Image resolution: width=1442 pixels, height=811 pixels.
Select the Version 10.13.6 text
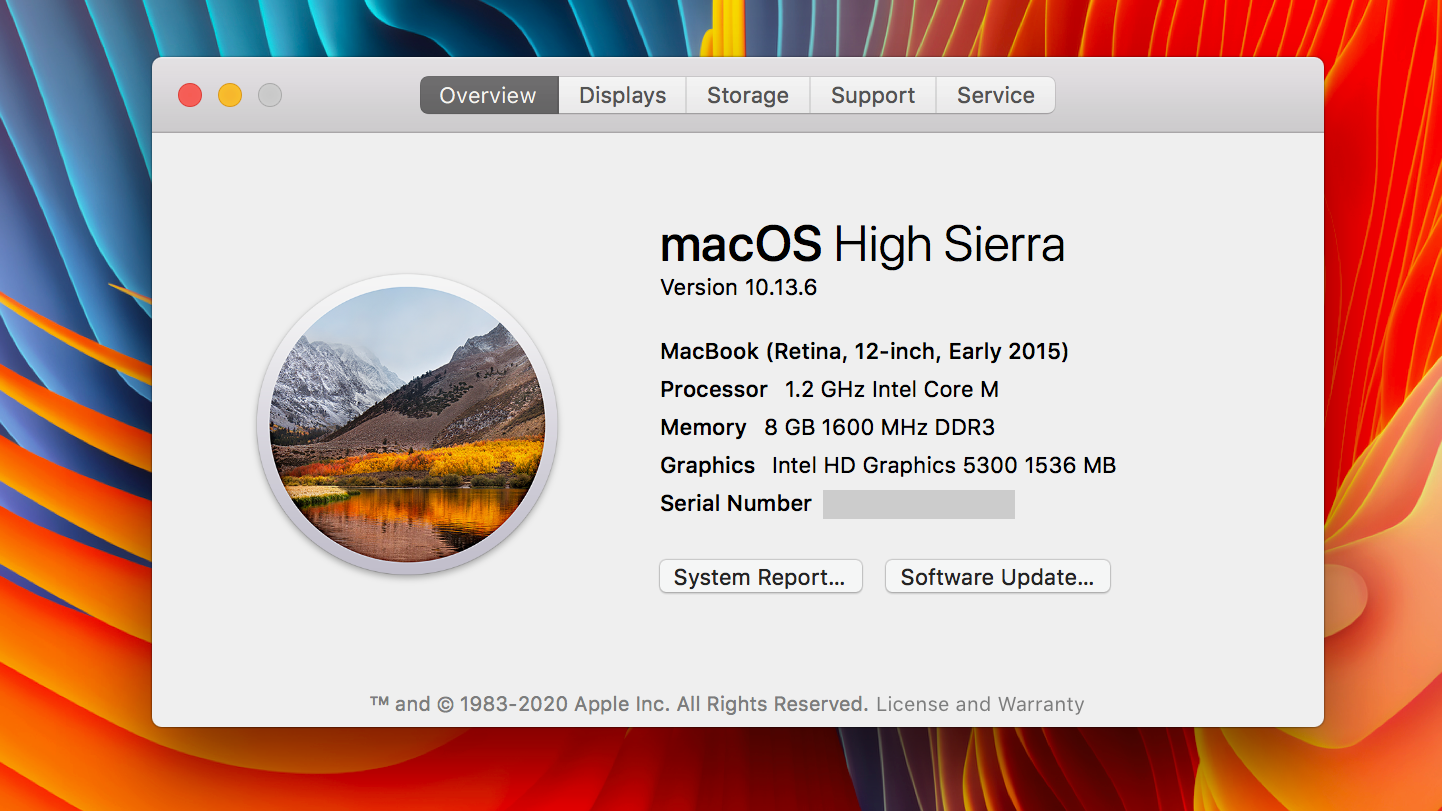(x=737, y=288)
